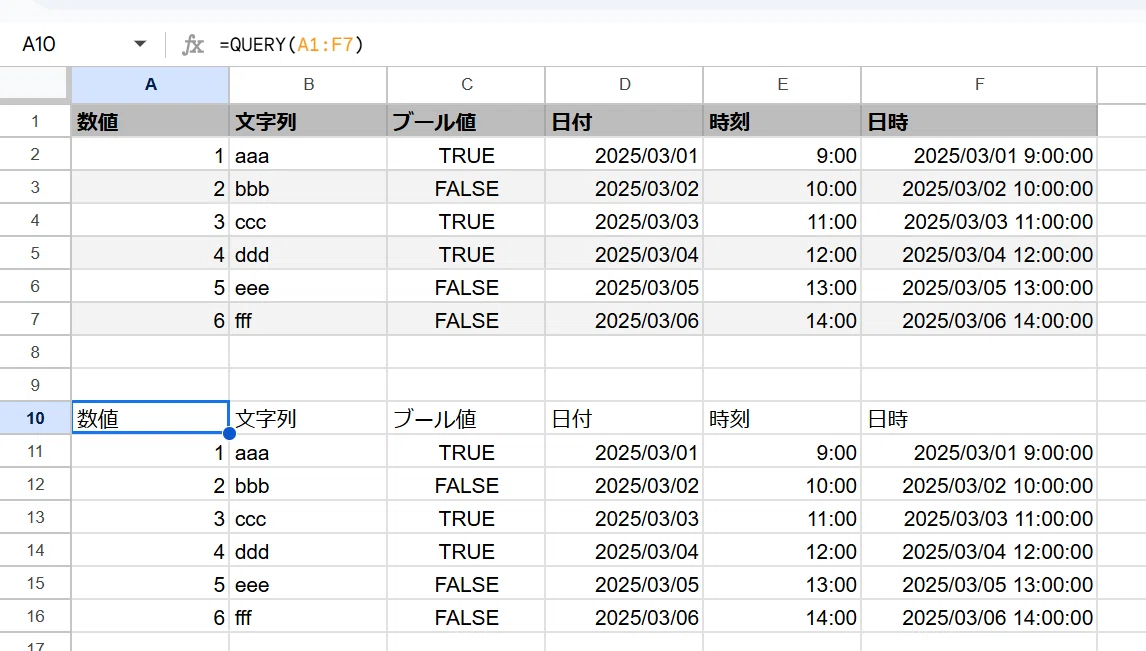Select row 10 header
Image resolution: width=1146 pixels, height=651 pixels.
[34, 418]
